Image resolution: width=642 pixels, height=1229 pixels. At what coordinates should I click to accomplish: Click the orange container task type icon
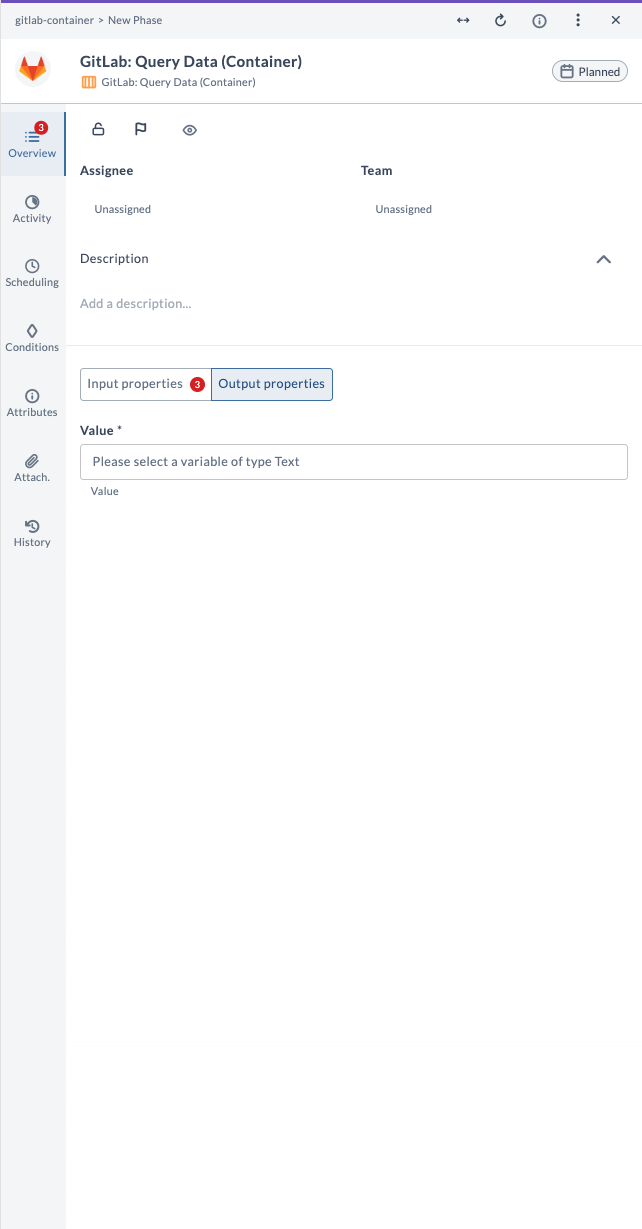click(88, 82)
